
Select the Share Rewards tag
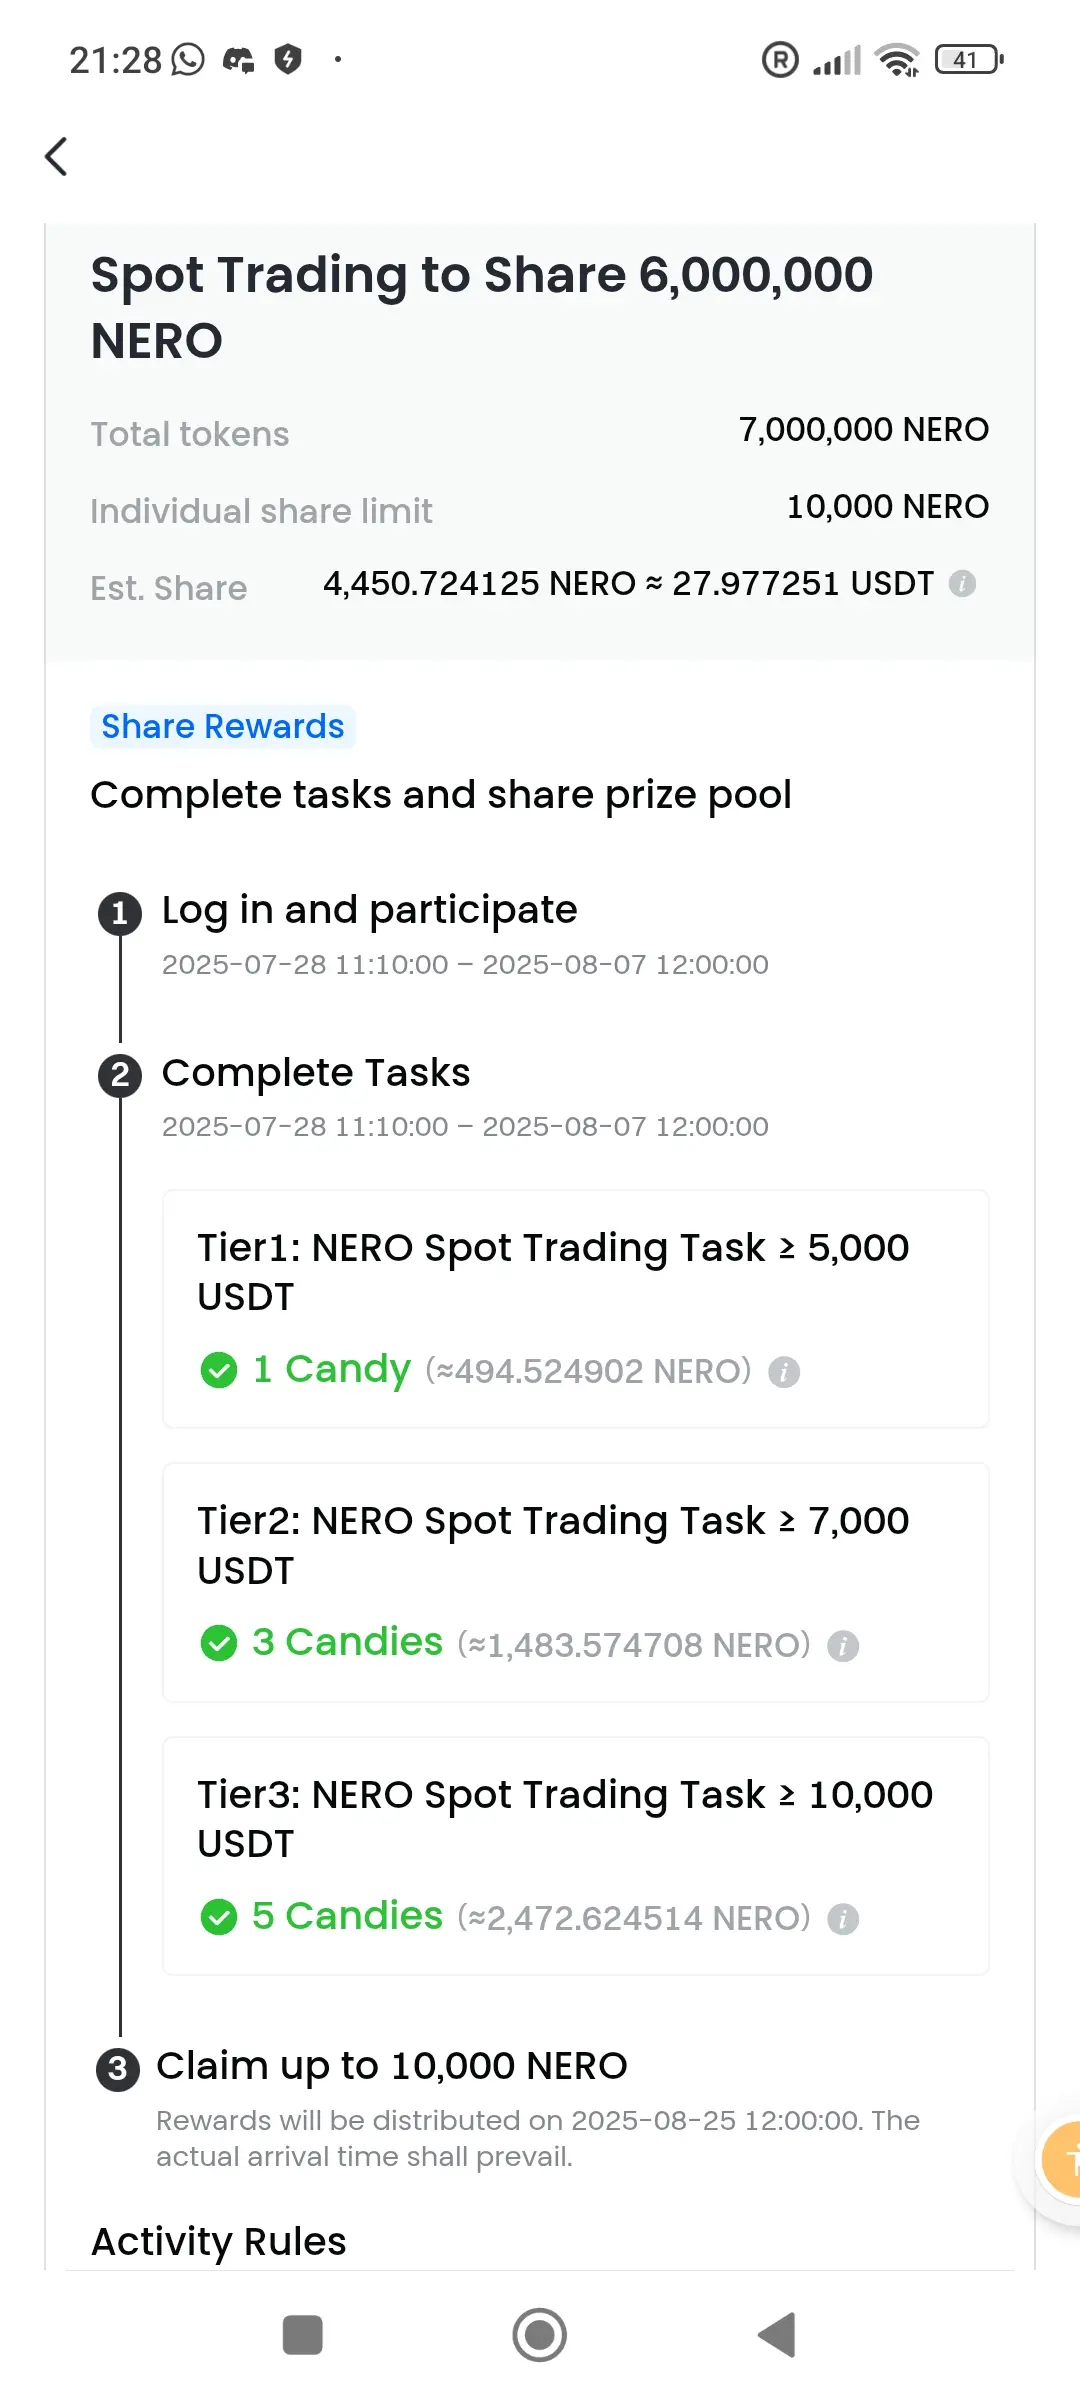pos(223,726)
